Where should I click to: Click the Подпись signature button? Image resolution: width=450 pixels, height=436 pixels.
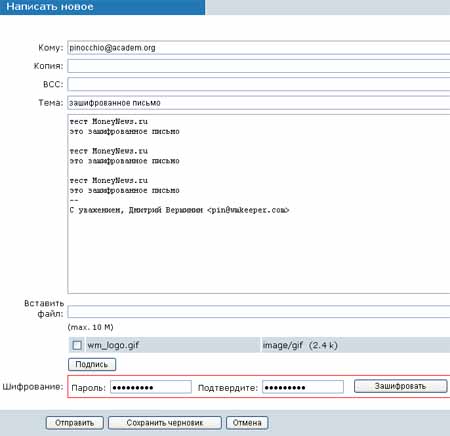(x=92, y=364)
